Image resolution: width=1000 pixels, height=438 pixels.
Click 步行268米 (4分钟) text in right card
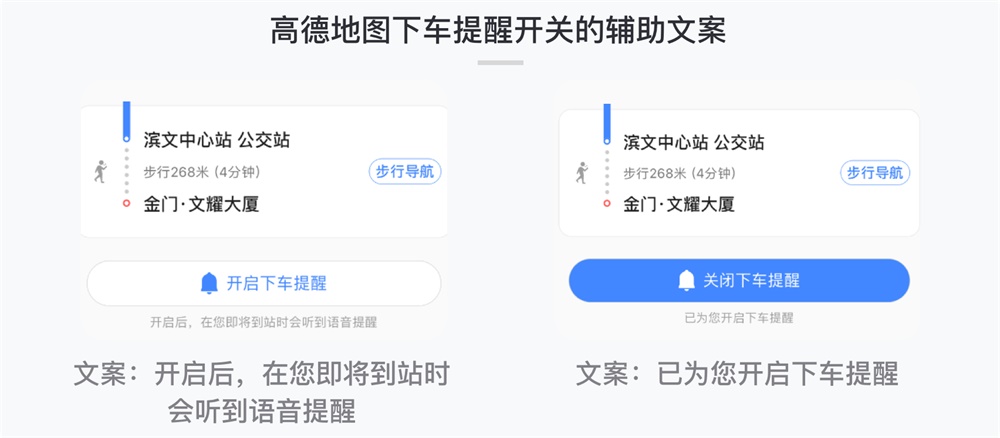[679, 173]
